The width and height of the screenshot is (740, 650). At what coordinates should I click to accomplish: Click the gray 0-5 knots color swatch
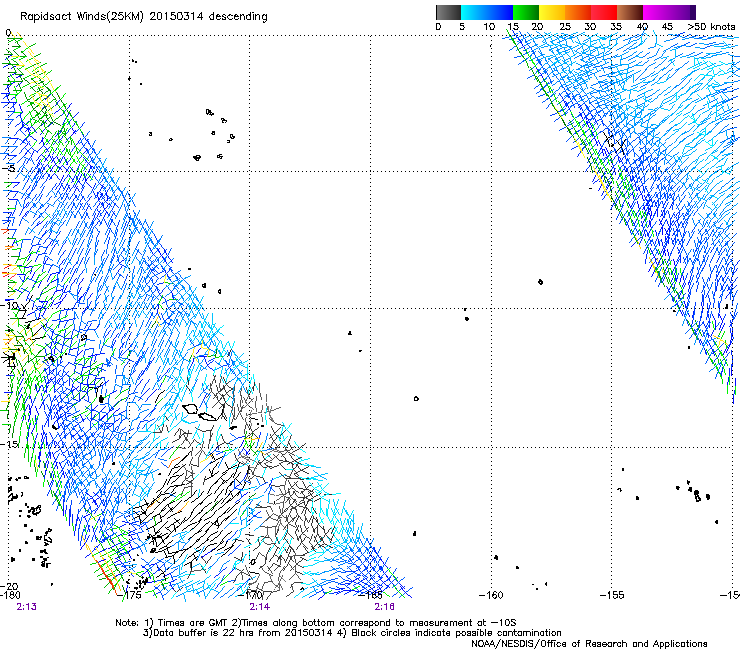tap(448, 12)
